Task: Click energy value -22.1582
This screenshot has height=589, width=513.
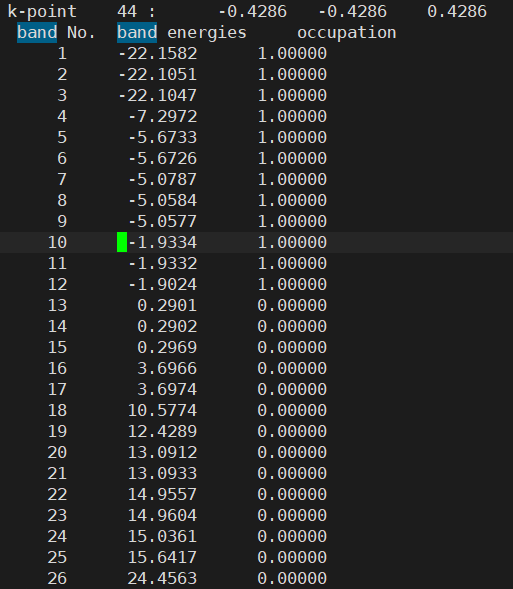Action: (157, 54)
